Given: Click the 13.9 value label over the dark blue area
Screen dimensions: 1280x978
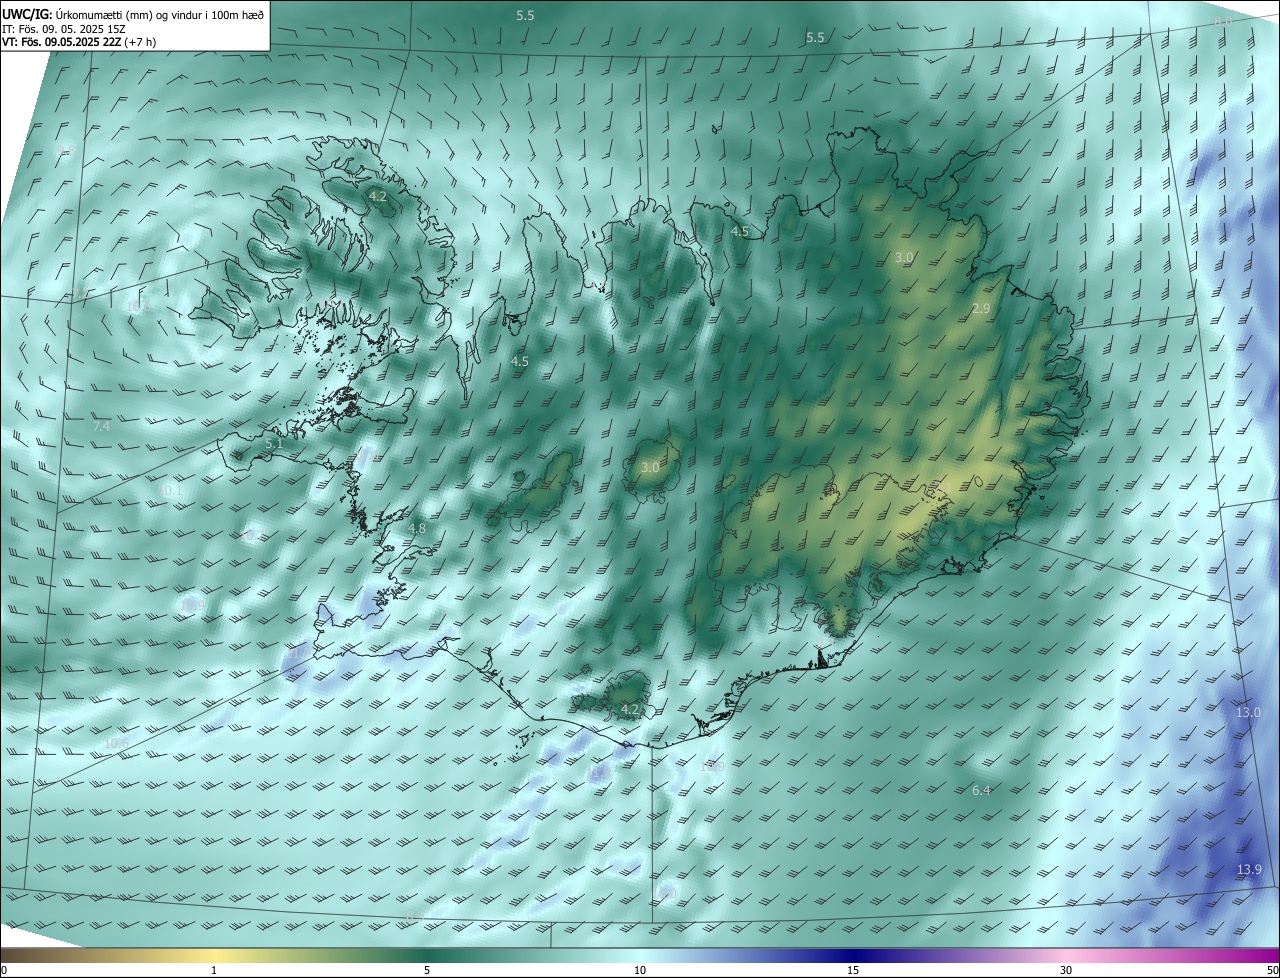Looking at the screenshot, I should click(x=1249, y=869).
